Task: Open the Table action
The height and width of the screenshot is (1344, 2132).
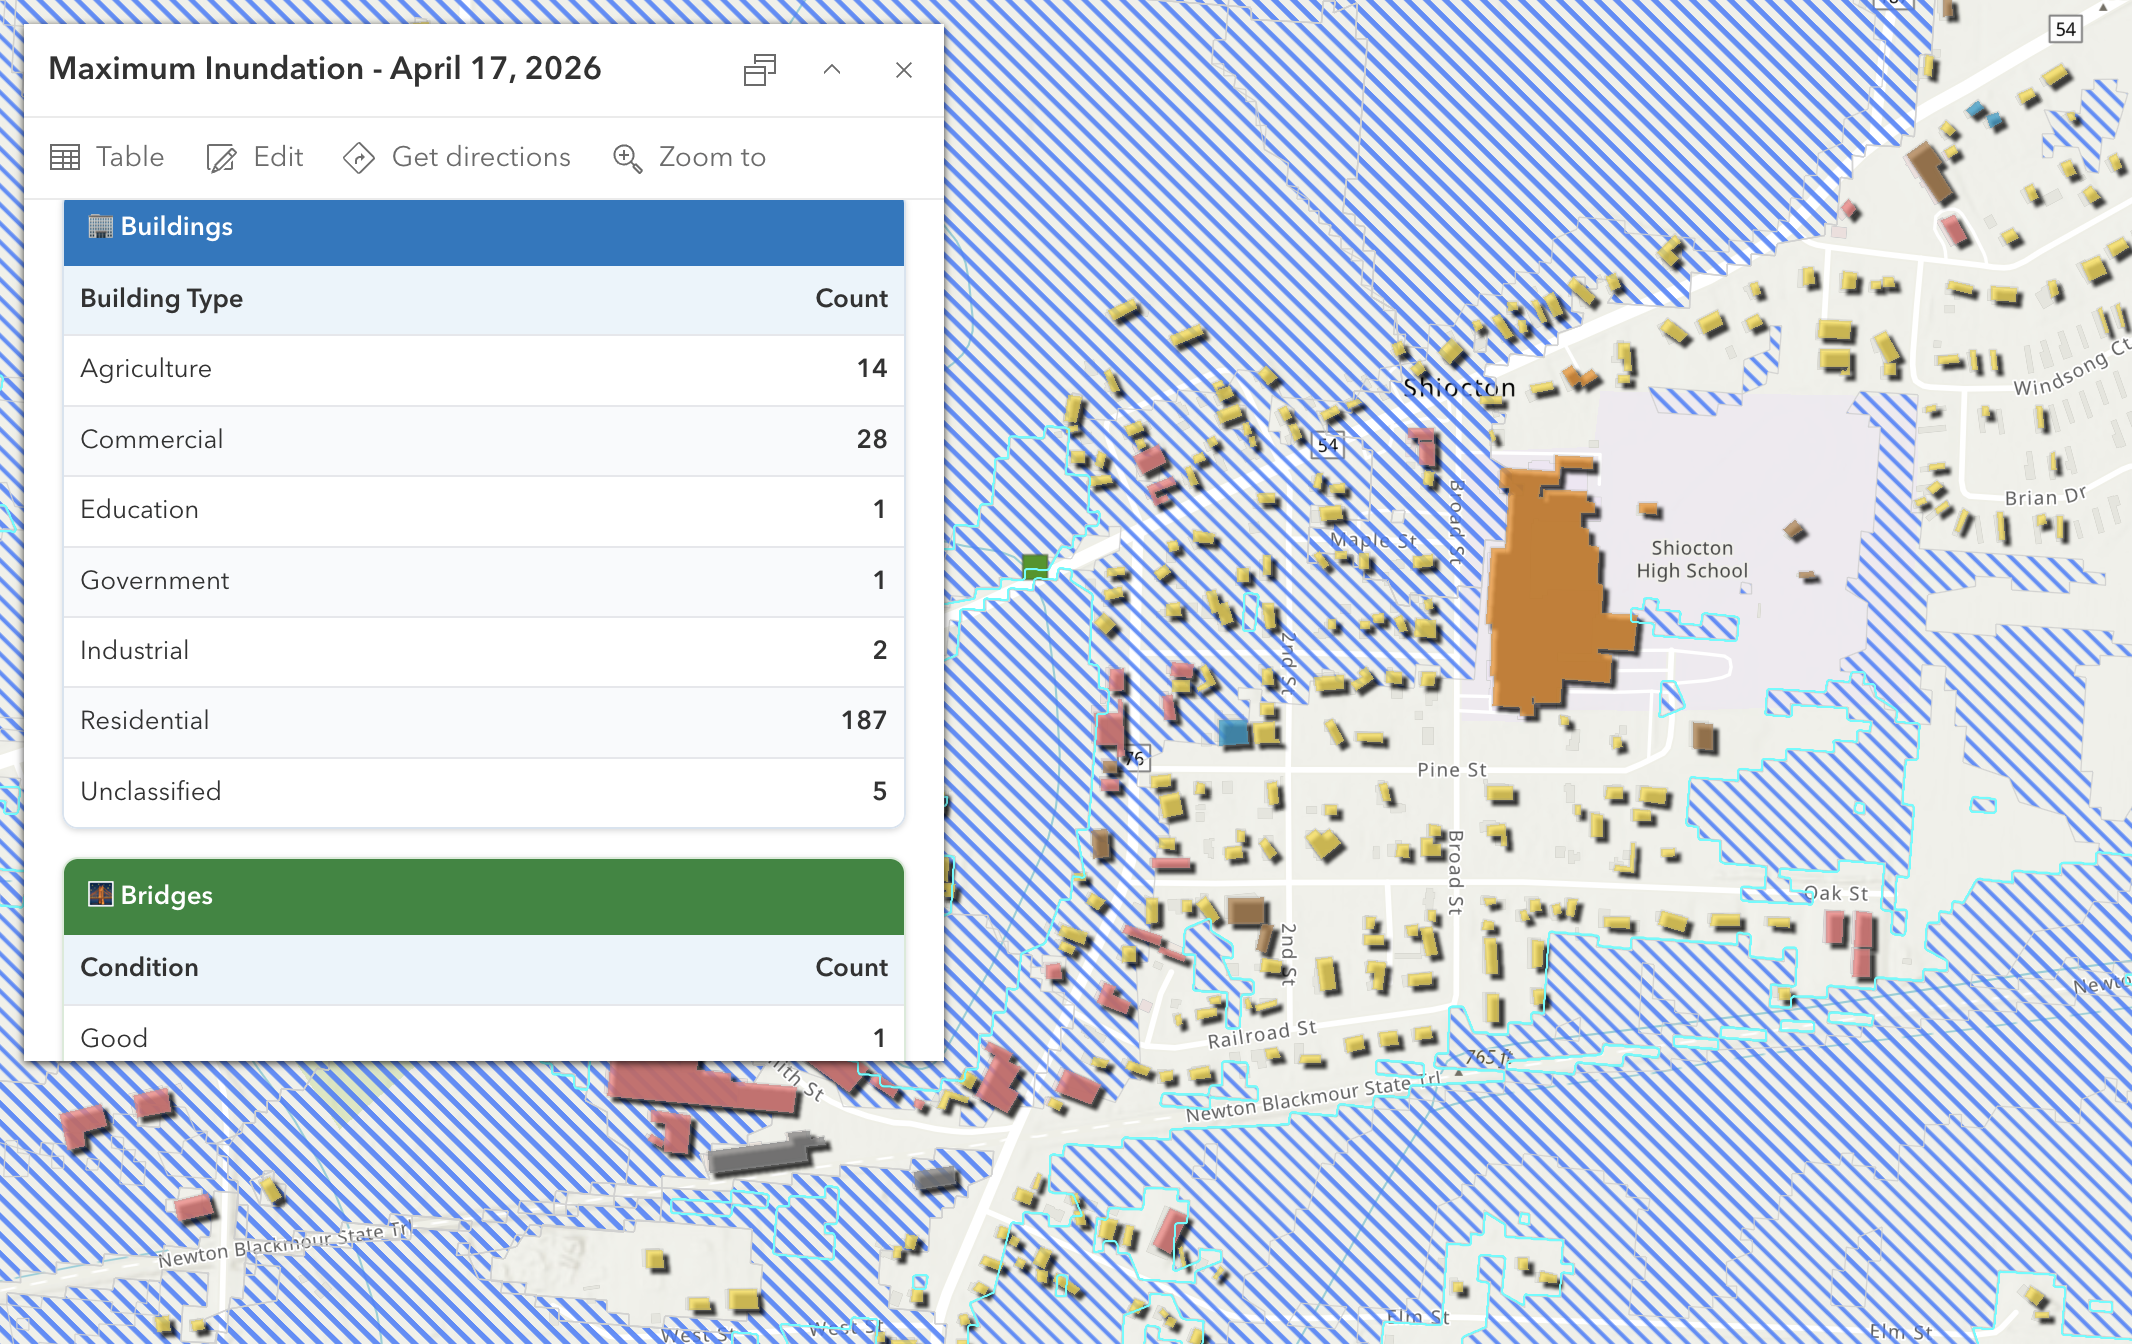Action: pos(107,157)
